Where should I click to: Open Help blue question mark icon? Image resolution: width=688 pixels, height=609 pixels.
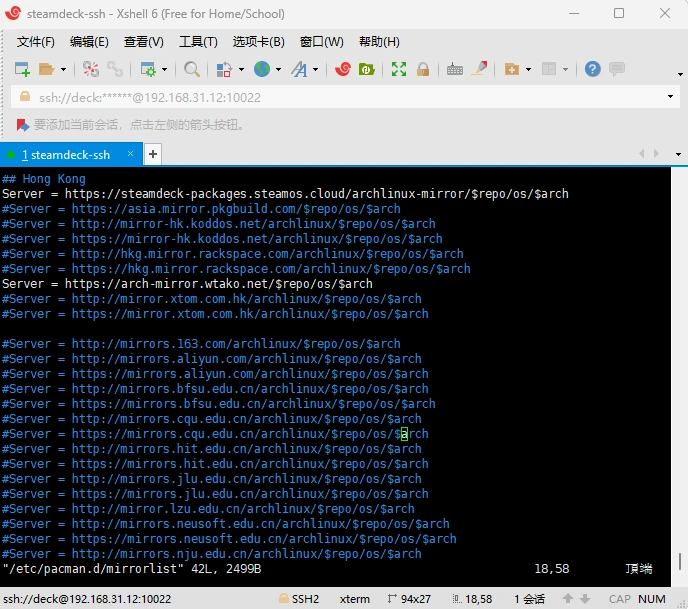tap(592, 69)
